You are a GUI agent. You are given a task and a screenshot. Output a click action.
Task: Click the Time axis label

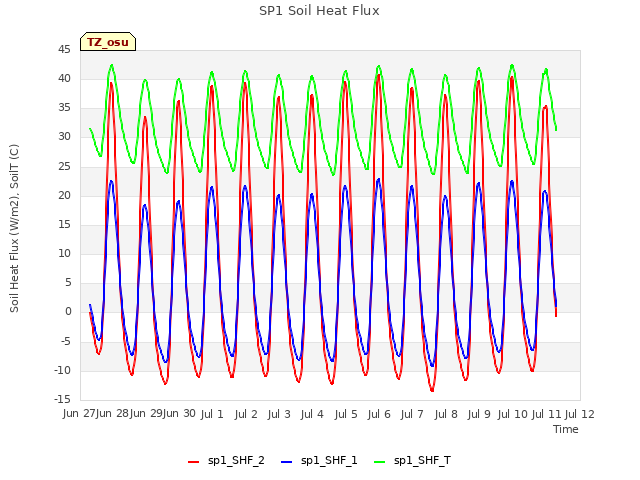(x=566, y=429)
